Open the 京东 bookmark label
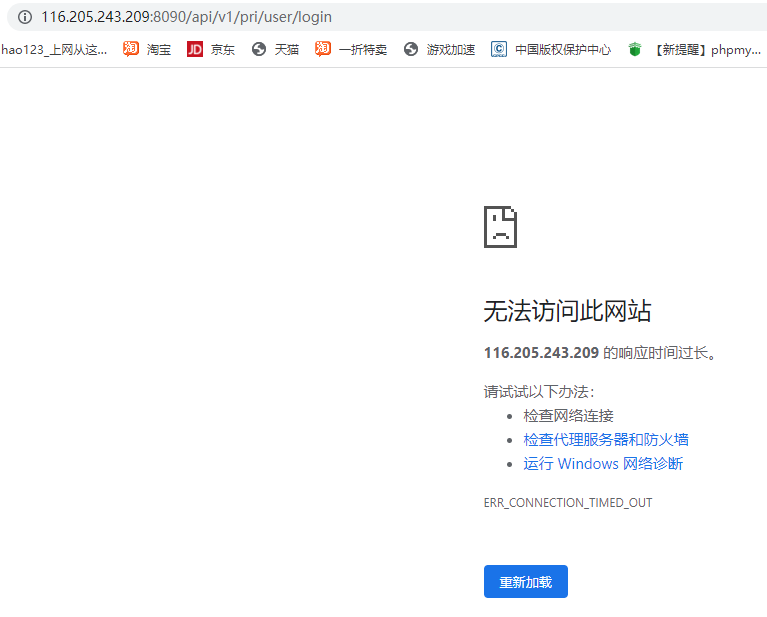767x617 pixels. [223, 49]
